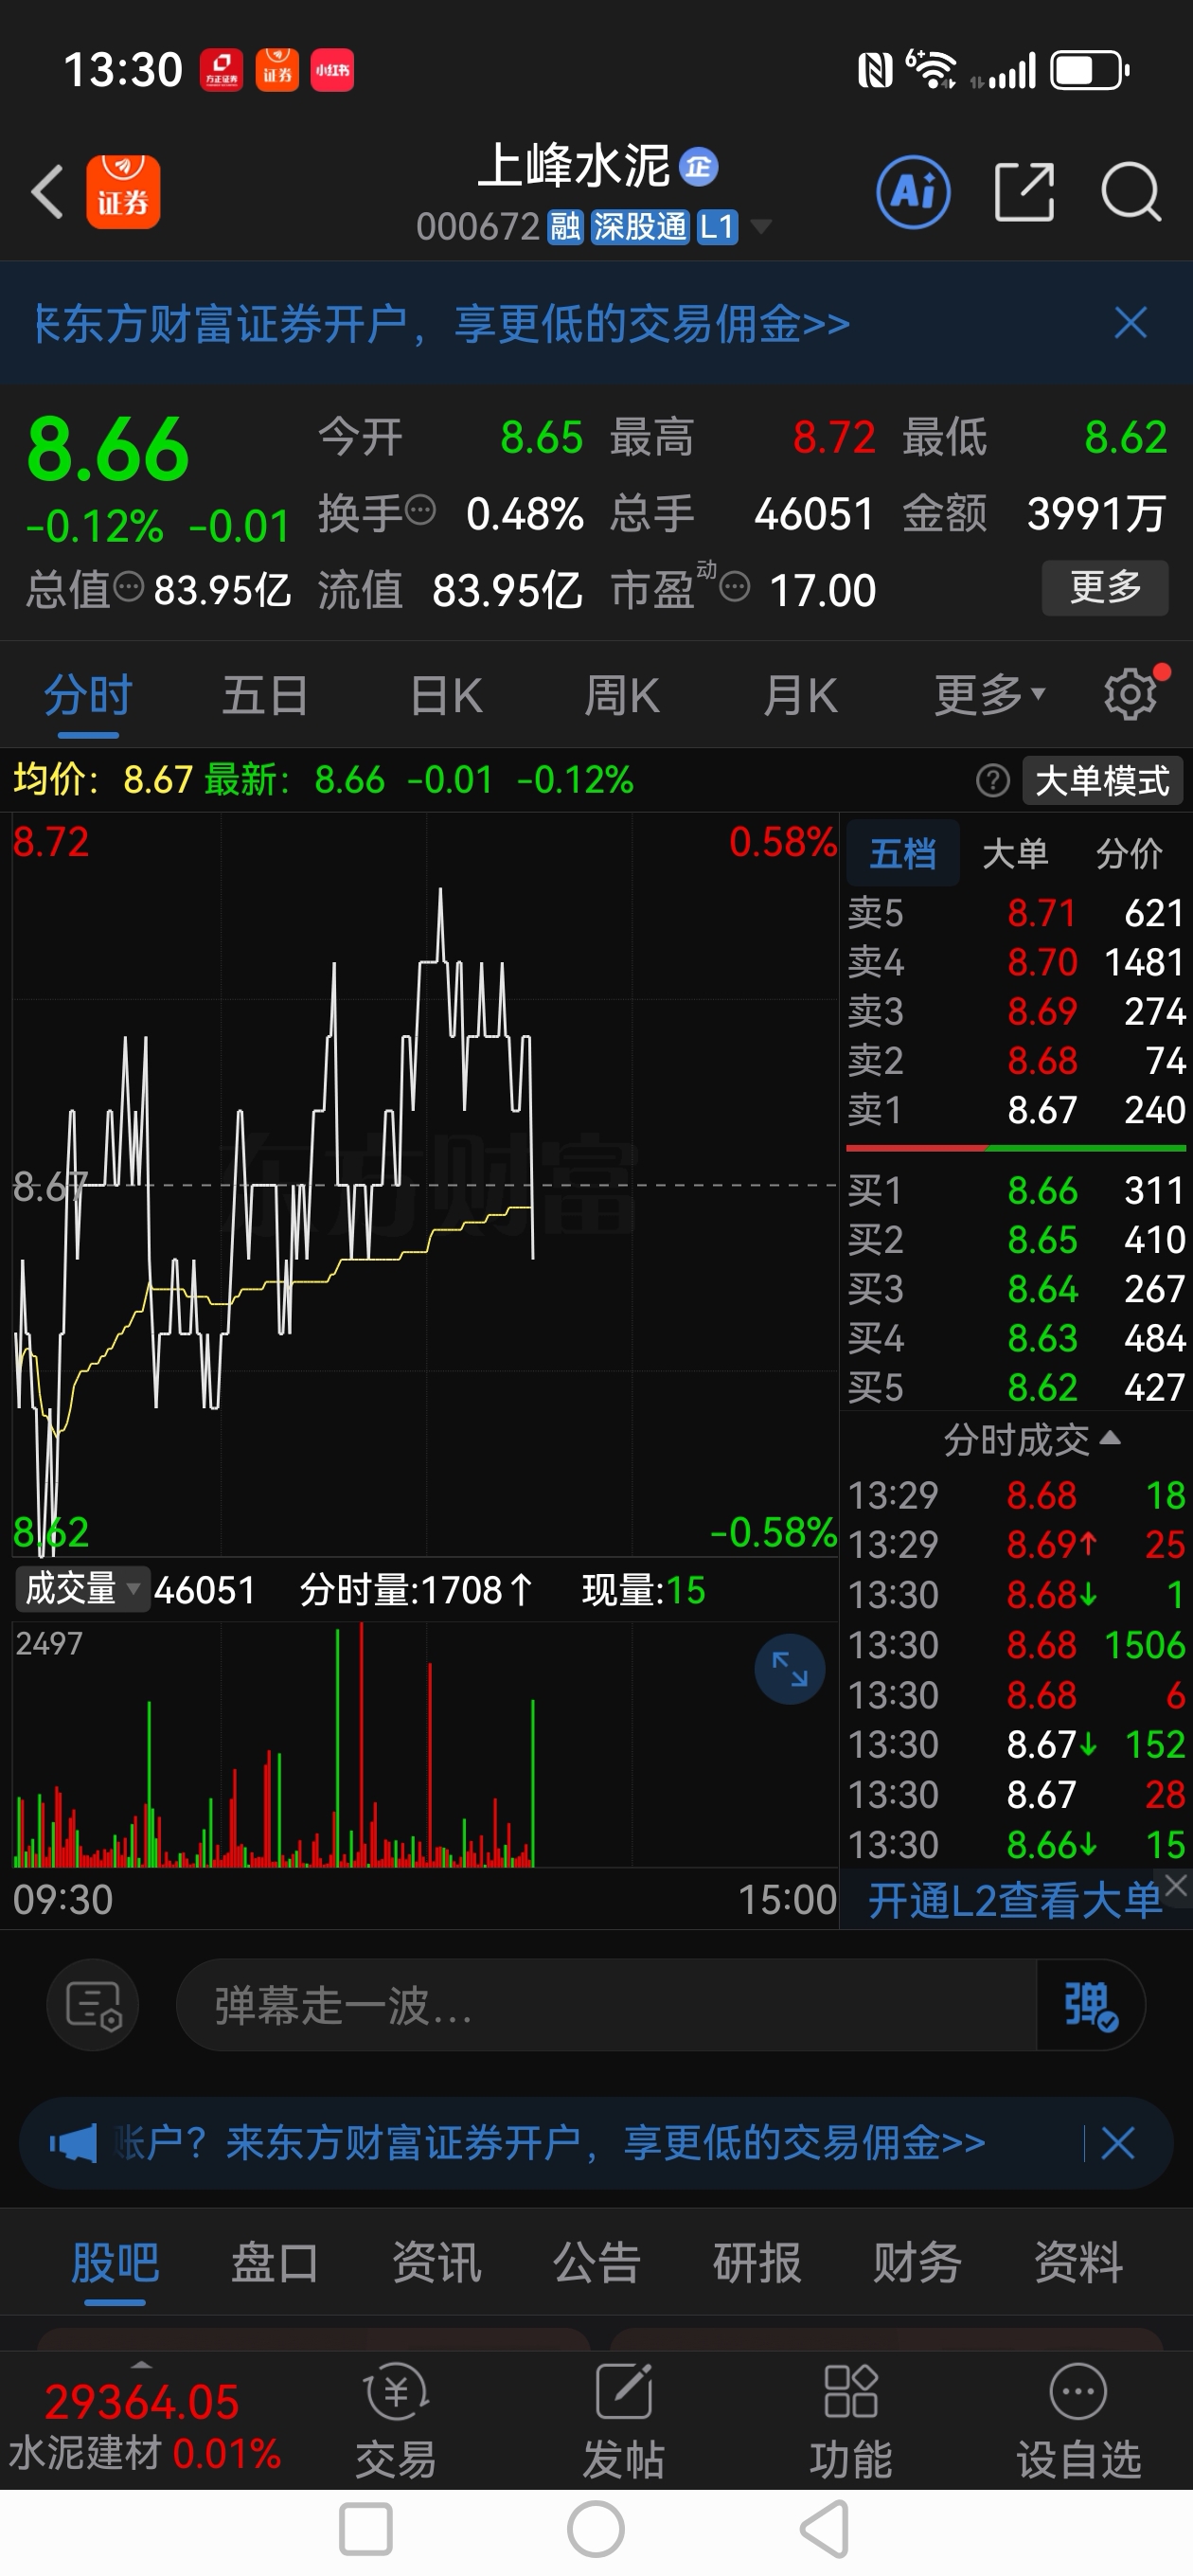Switch to 分时 chart tab

(x=88, y=694)
